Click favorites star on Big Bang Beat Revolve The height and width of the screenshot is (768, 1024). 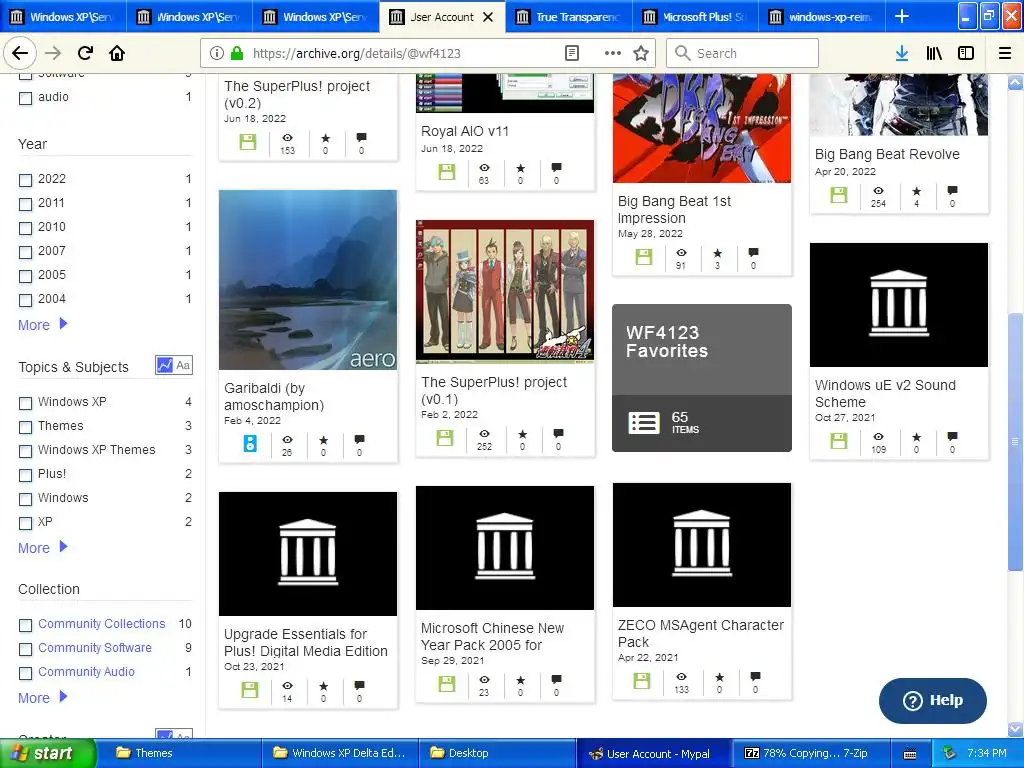[916, 191]
